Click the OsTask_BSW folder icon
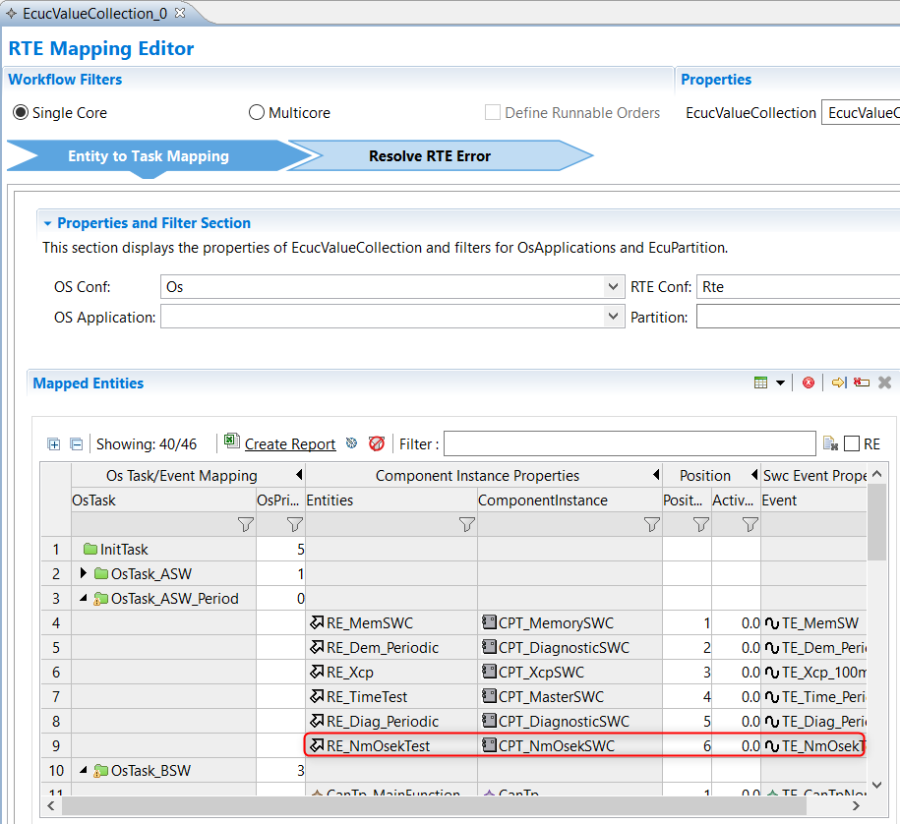Viewport: 900px width, 824px height. (101, 771)
